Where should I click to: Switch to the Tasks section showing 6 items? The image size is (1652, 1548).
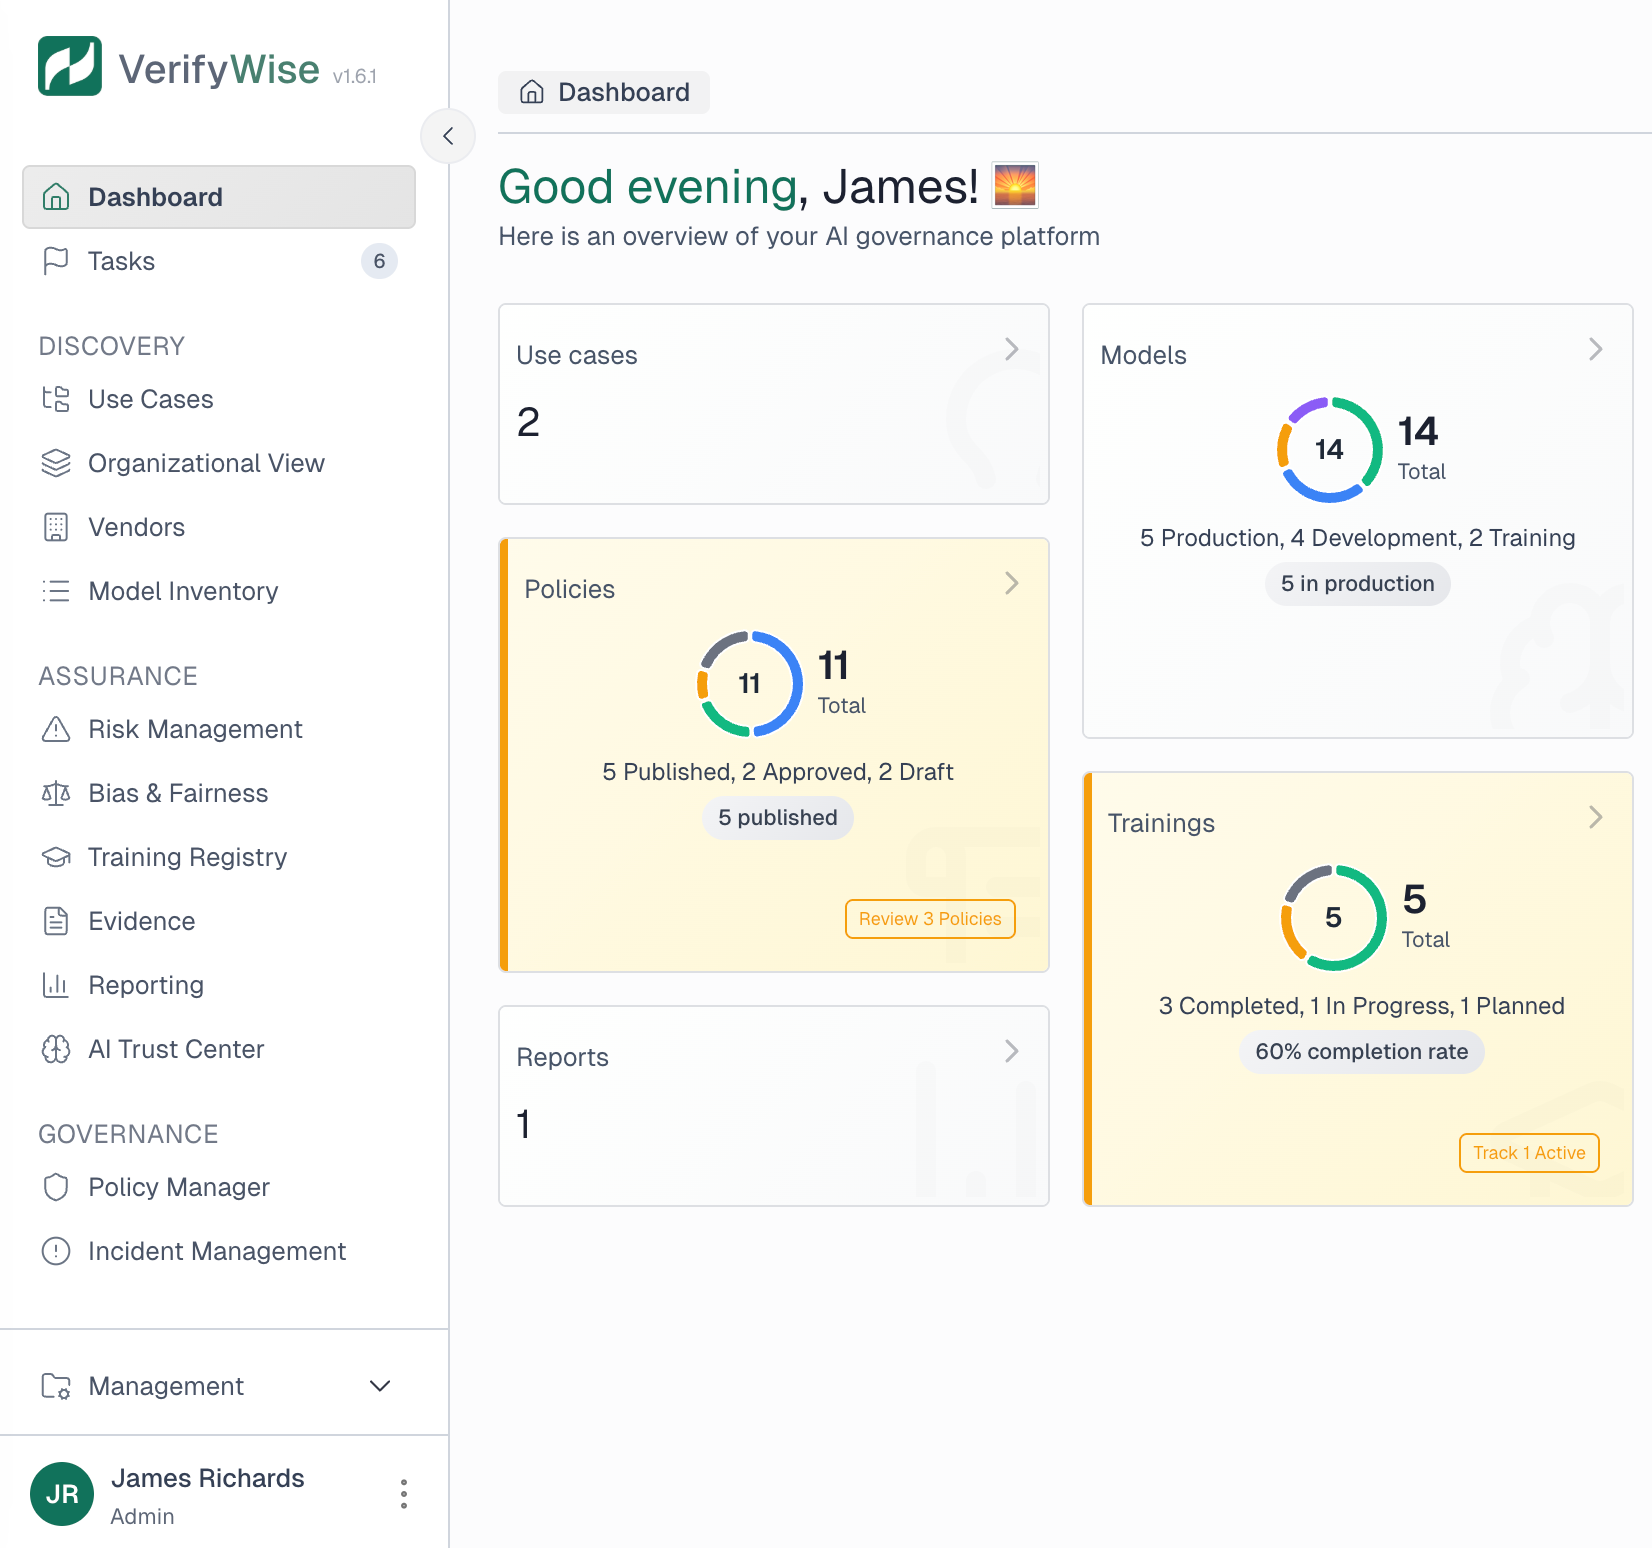click(121, 261)
